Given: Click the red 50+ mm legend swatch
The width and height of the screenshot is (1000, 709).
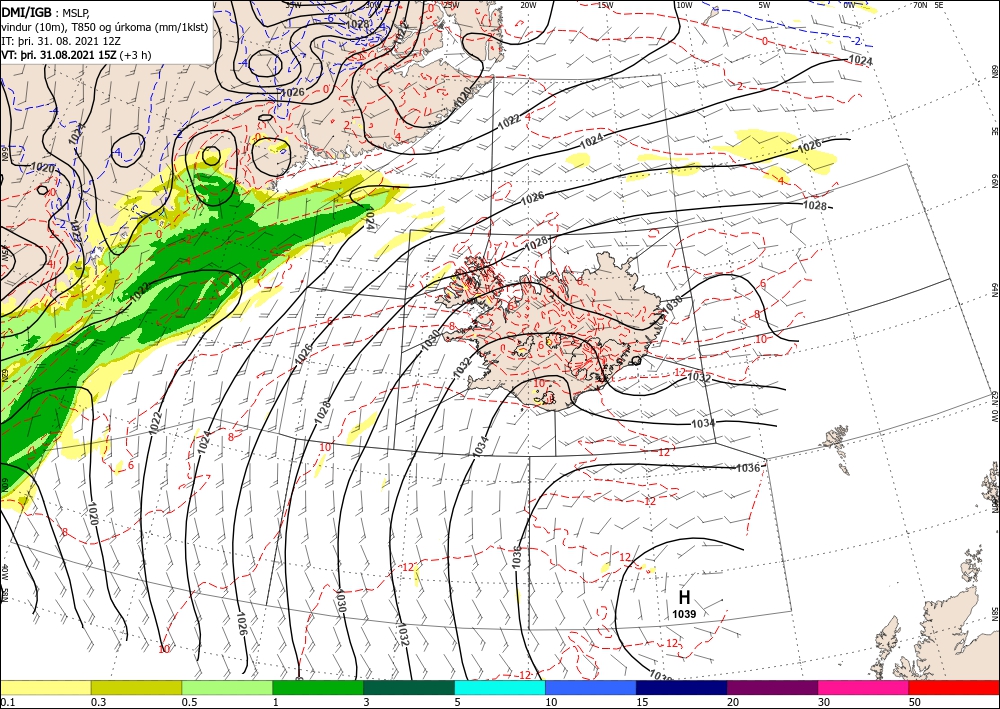Looking at the screenshot, I should [x=954, y=687].
